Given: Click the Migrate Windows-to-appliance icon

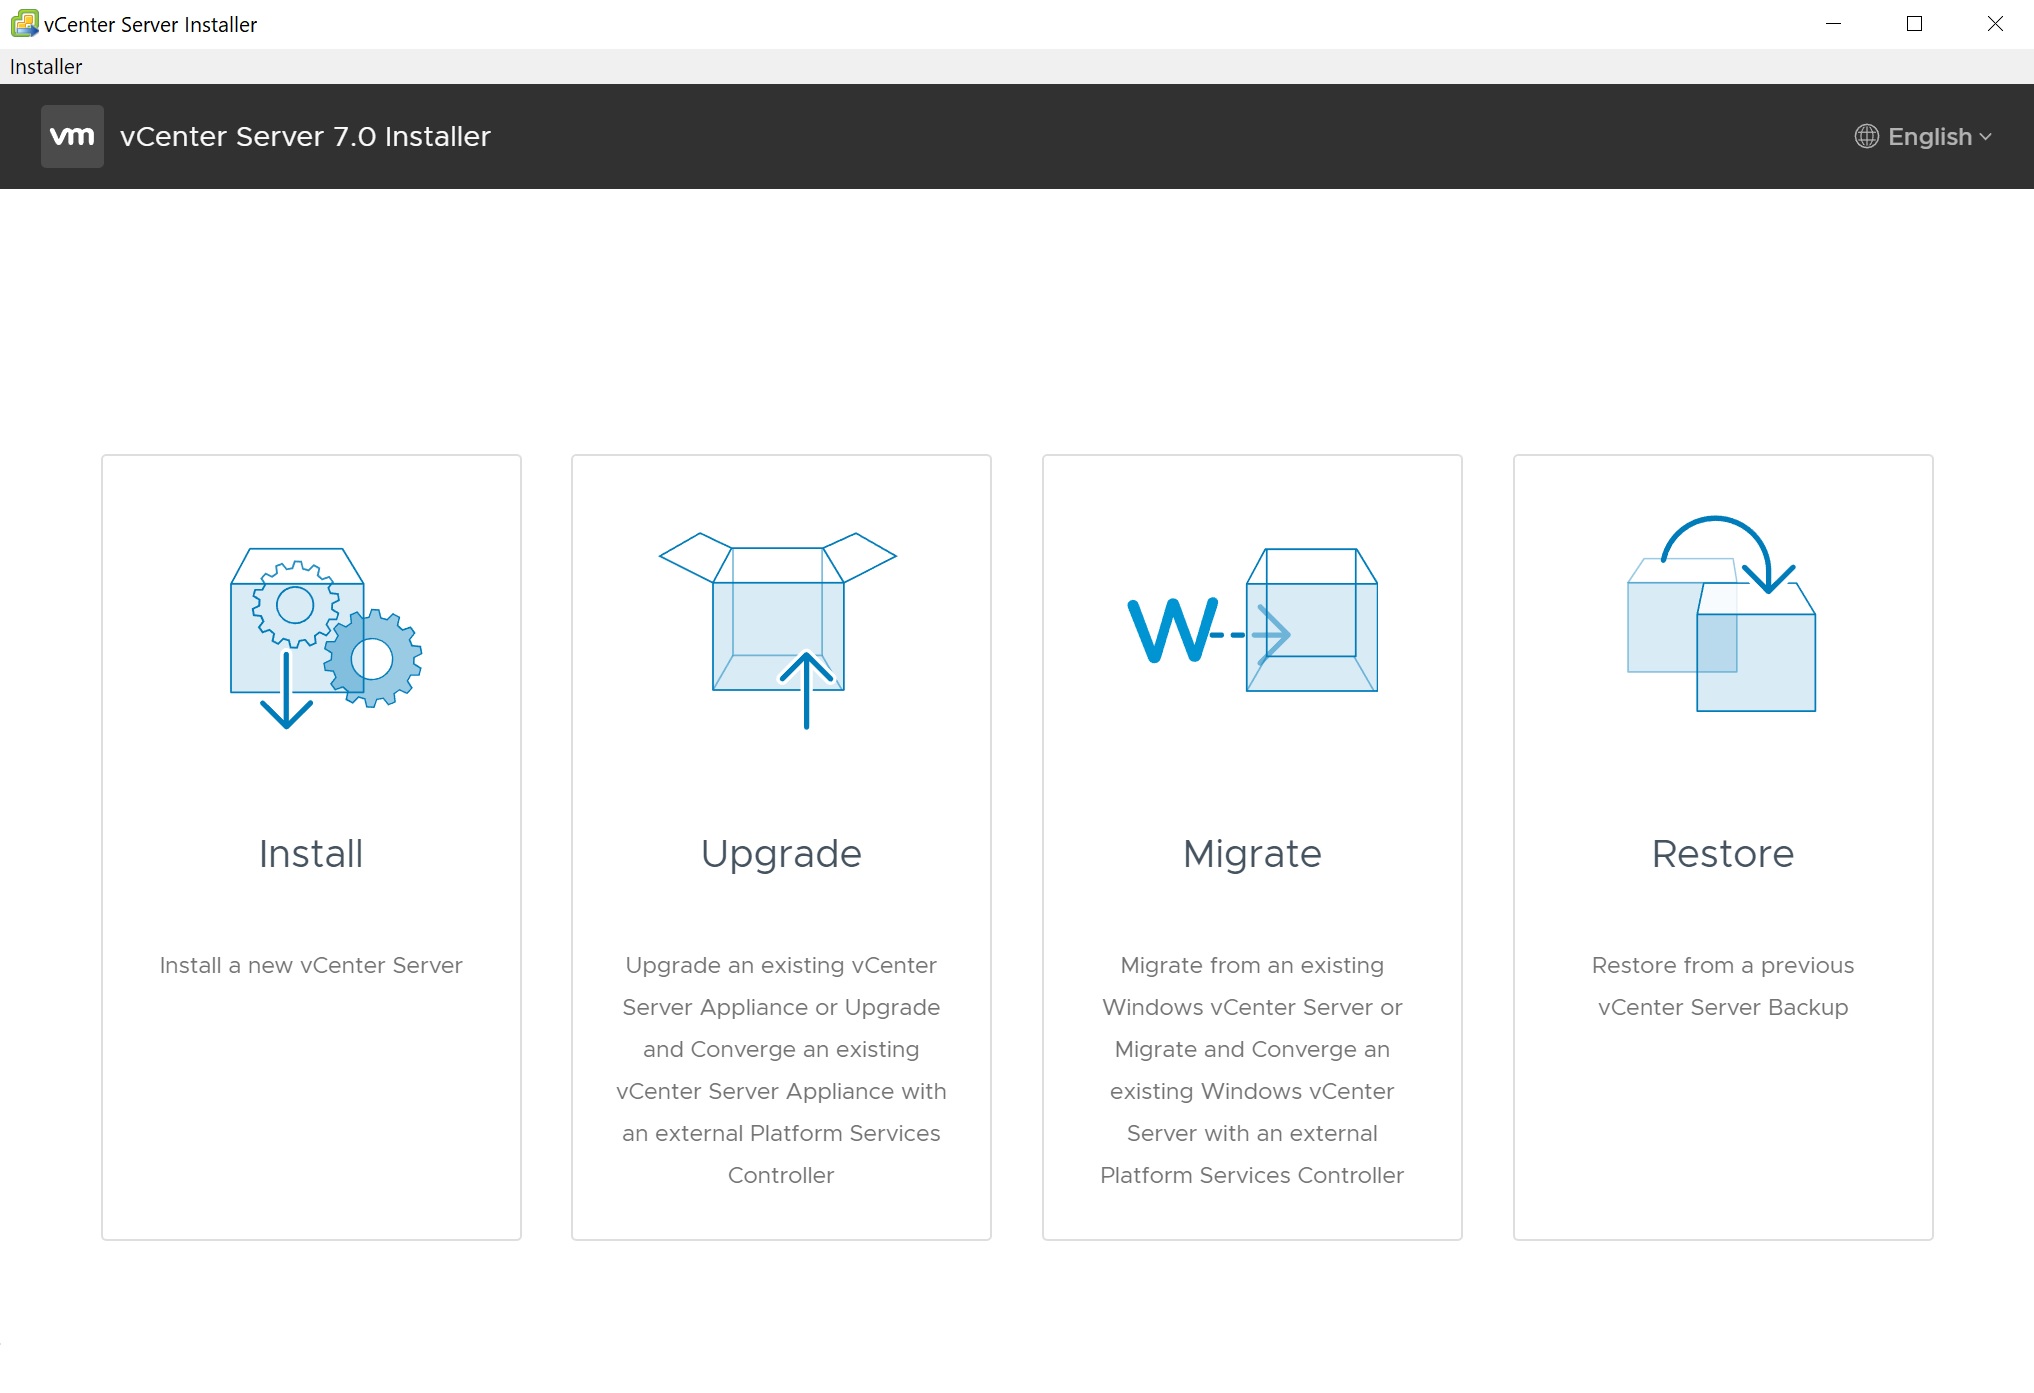Looking at the screenshot, I should [x=1252, y=620].
